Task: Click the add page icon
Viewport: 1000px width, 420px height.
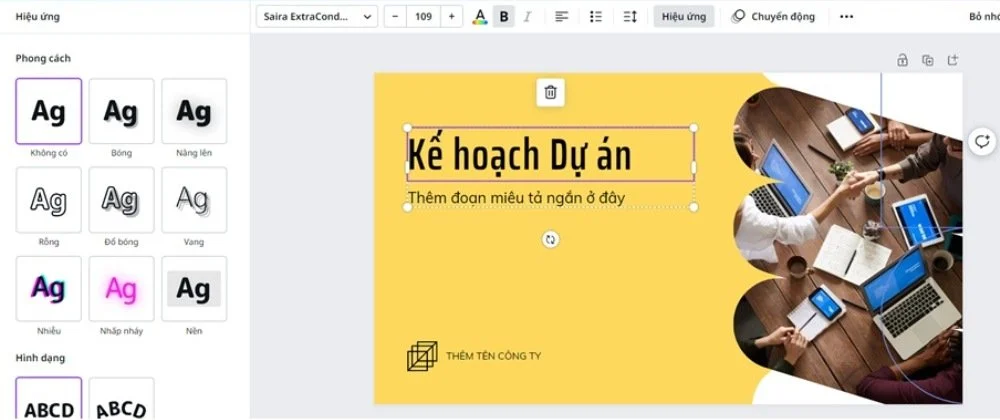Action: click(x=953, y=61)
